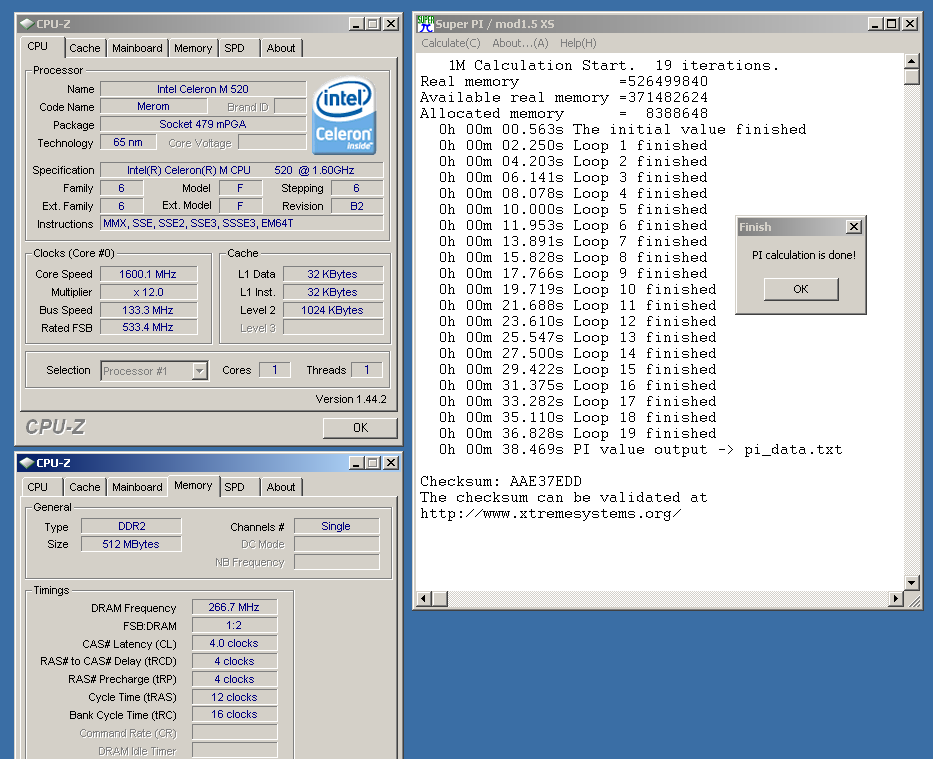
Task: Click the Version 1.44.2 label
Action: point(351,399)
